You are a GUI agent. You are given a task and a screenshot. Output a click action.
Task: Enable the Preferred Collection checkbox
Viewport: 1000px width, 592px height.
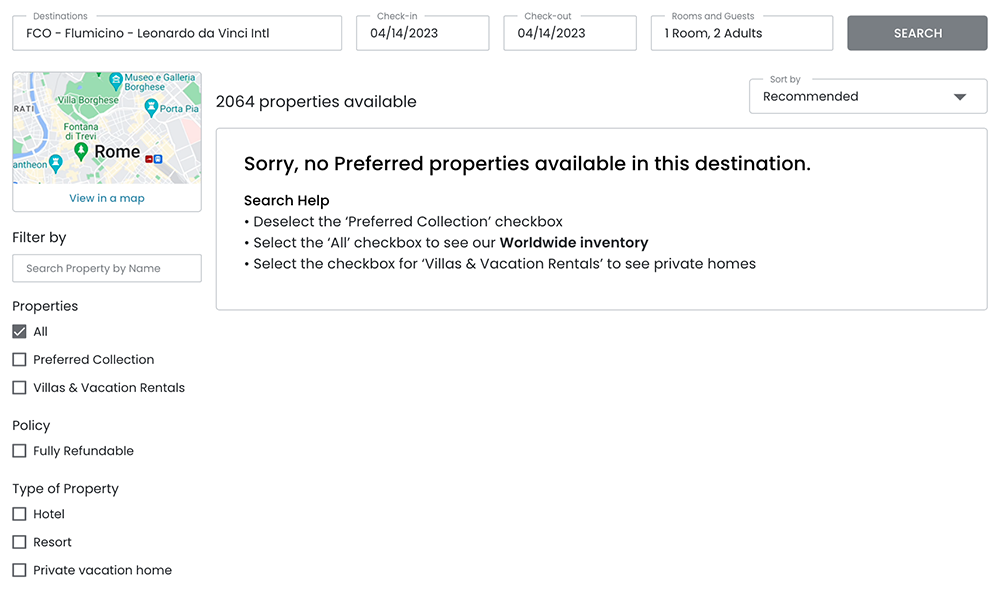tap(19, 360)
